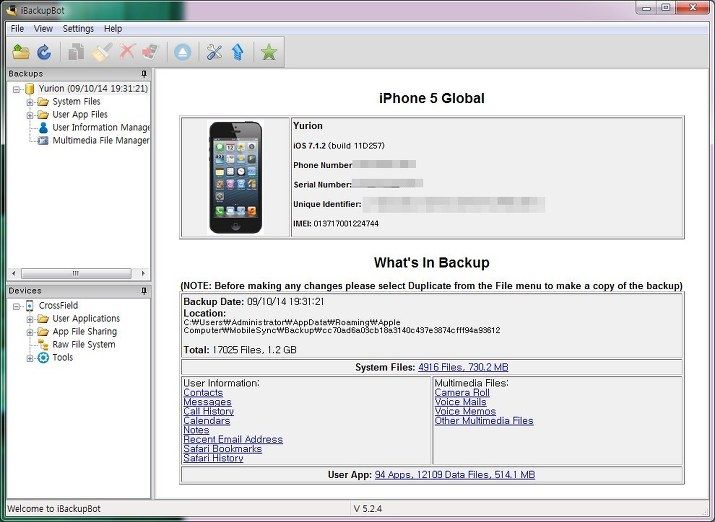Screen dimensions: 715x522
Task: Open the Safari History link
Action: click(x=213, y=458)
